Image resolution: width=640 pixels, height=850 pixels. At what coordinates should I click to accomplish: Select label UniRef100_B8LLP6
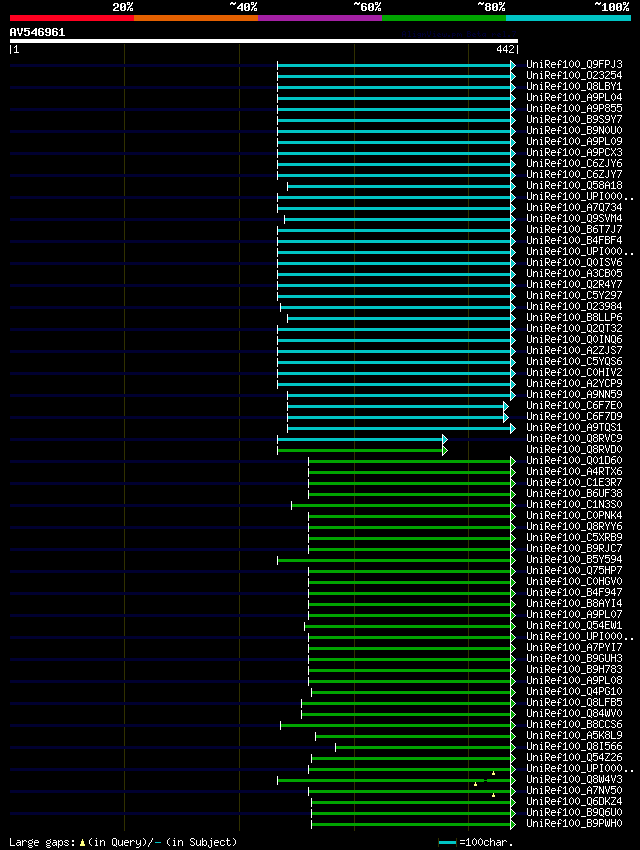[x=574, y=317]
